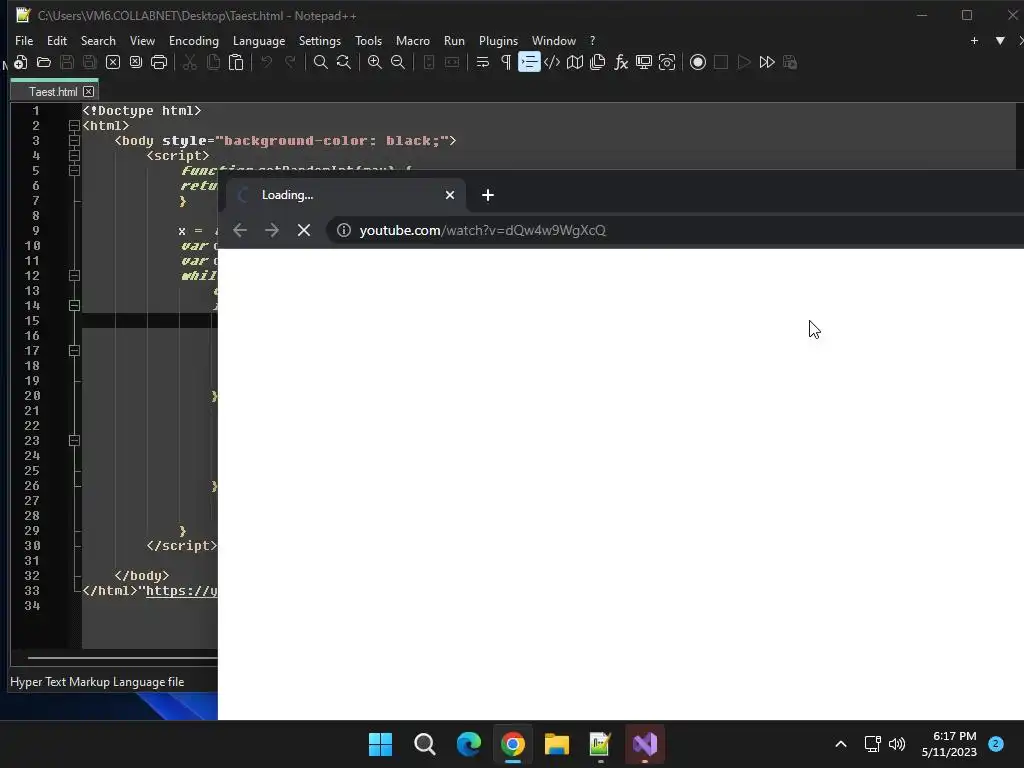This screenshot has height=768, width=1024.
Task: Click the browser Back arrow
Action: [x=240, y=230]
